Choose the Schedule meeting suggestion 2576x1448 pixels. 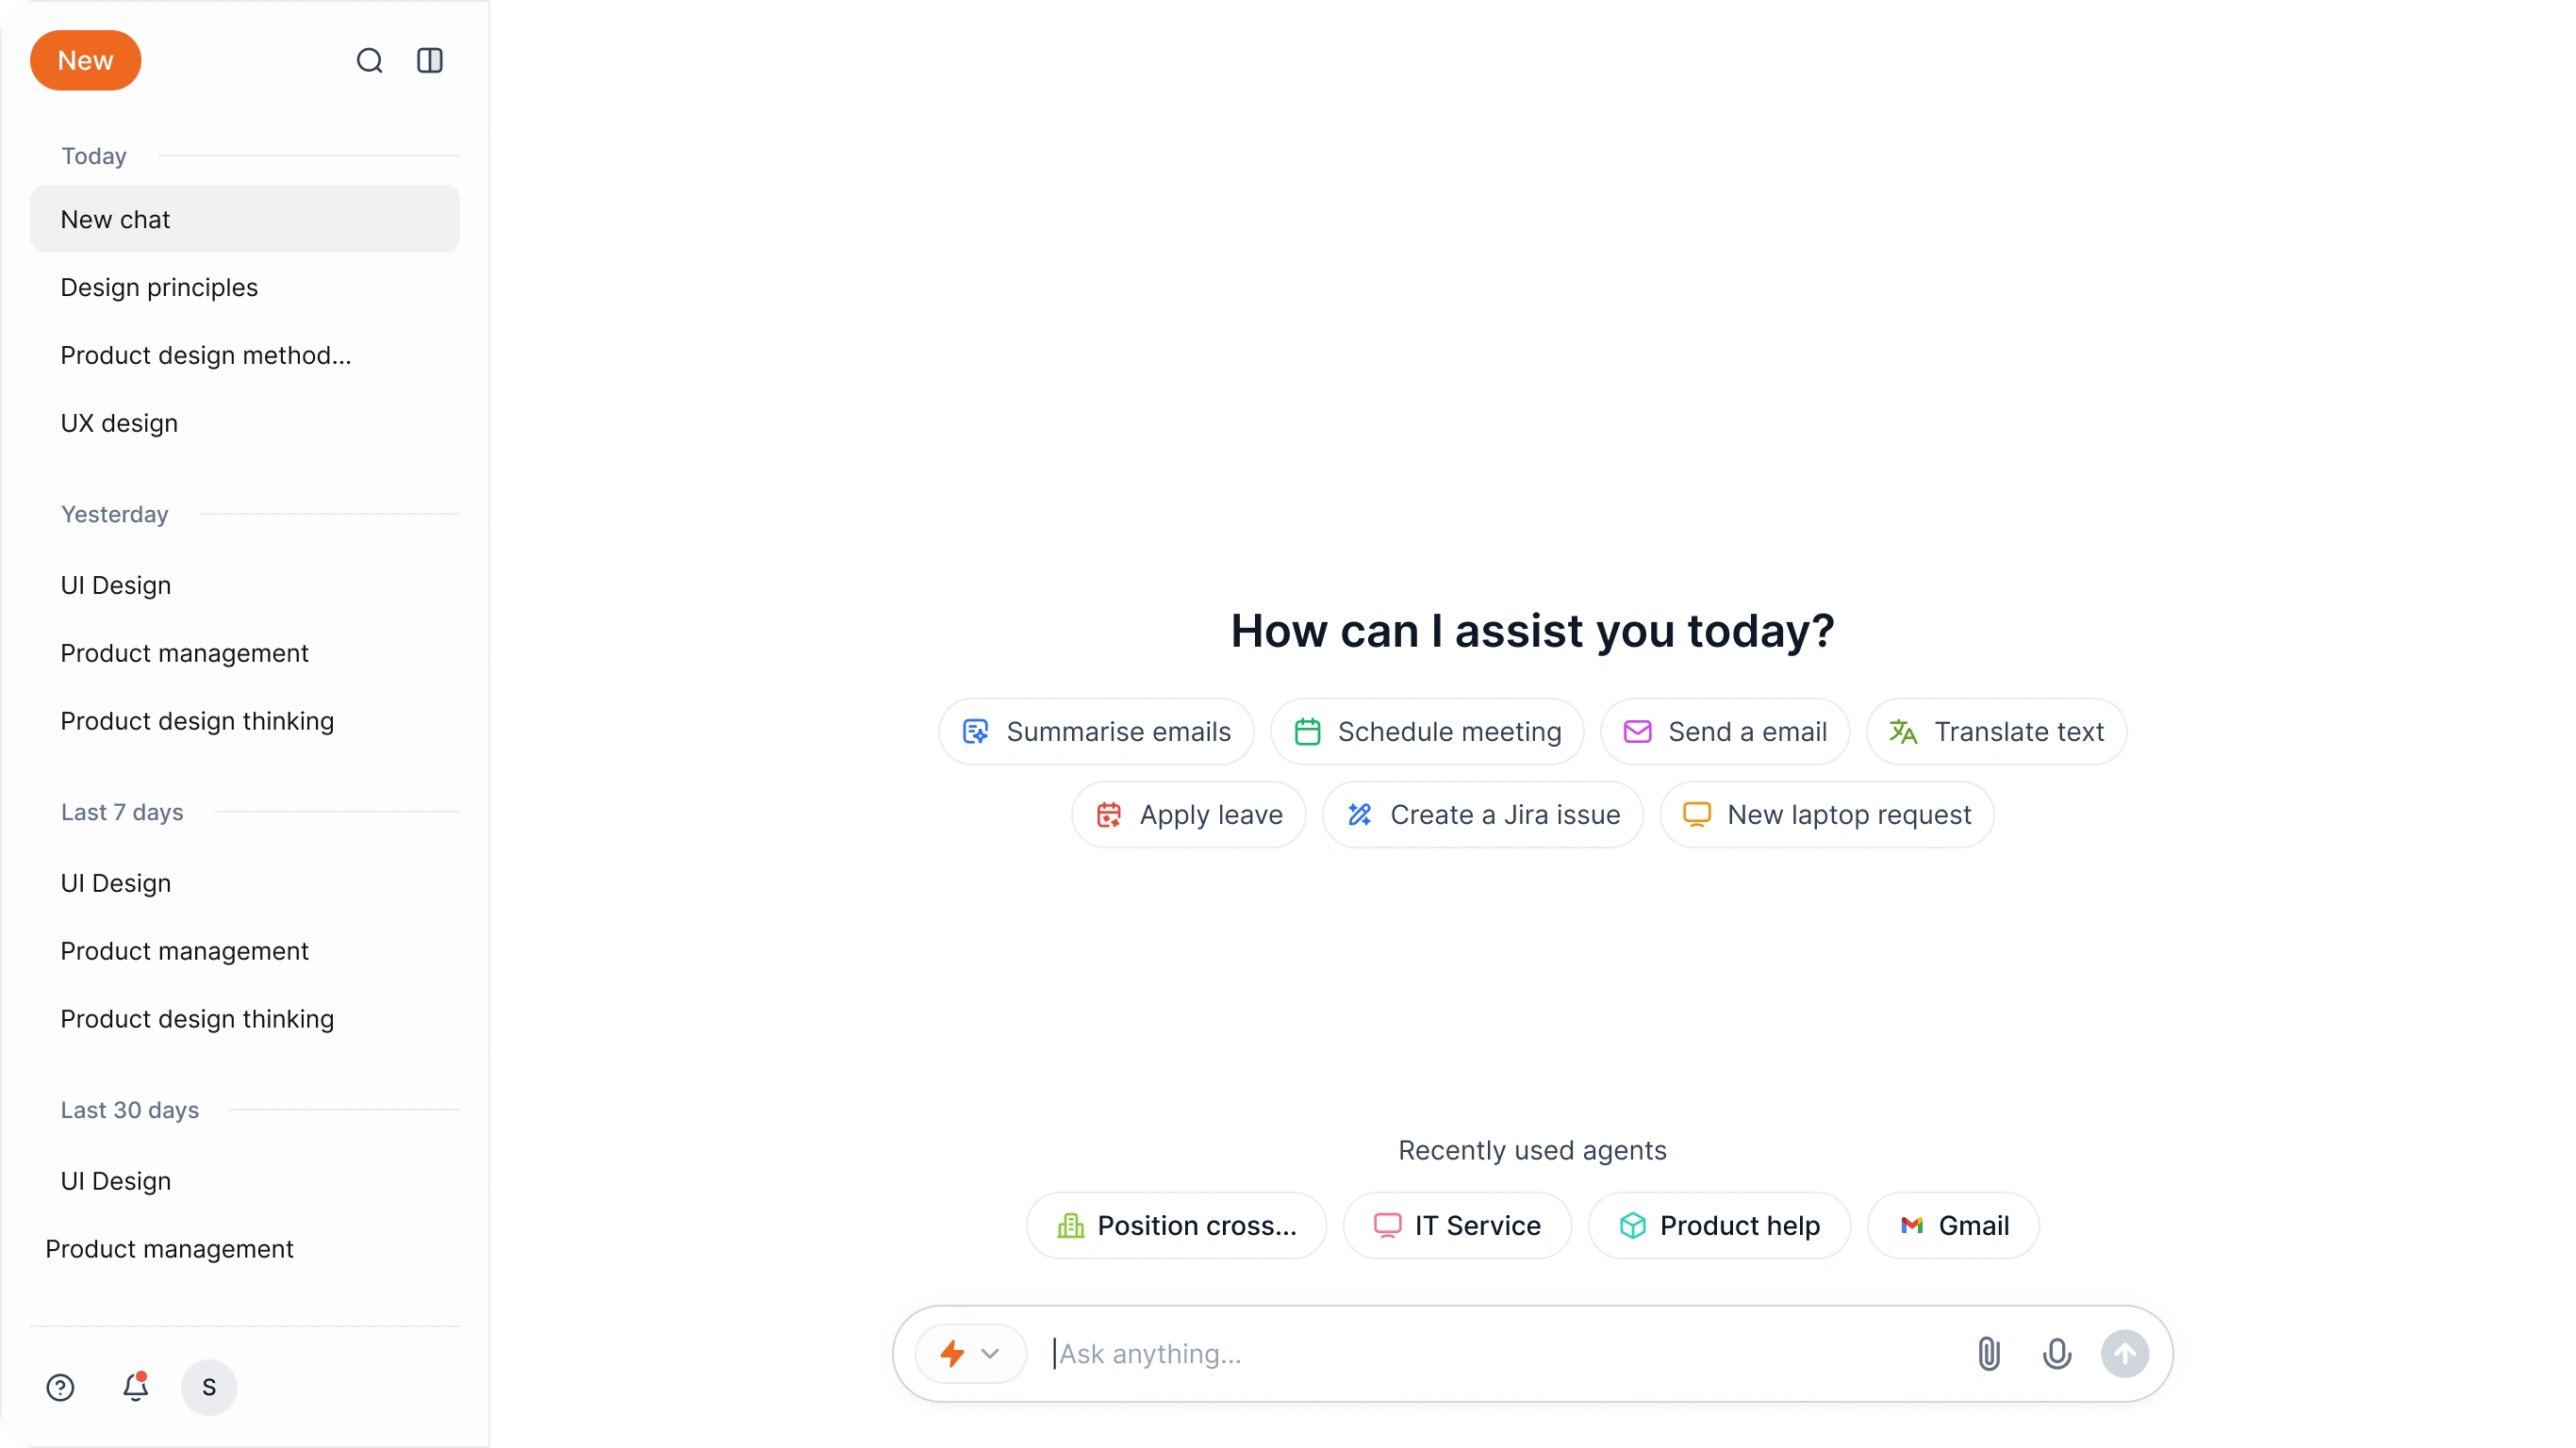click(1427, 732)
